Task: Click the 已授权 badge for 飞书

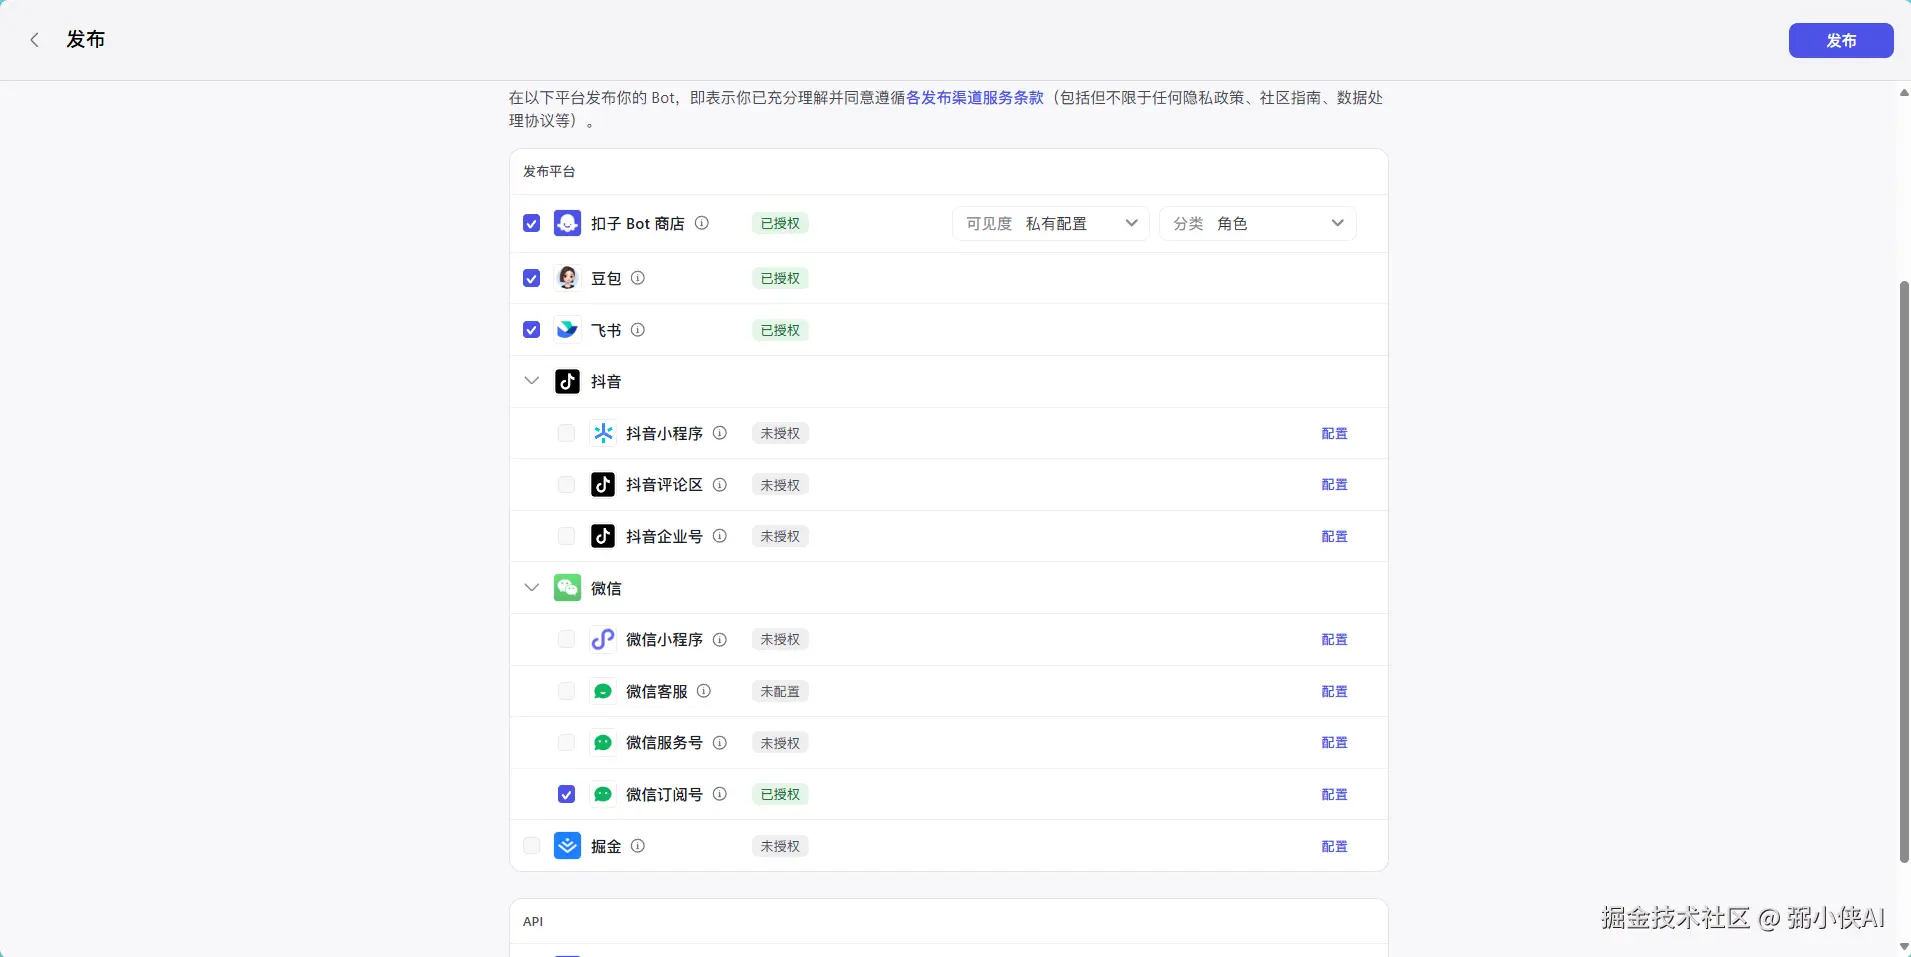Action: click(x=780, y=330)
